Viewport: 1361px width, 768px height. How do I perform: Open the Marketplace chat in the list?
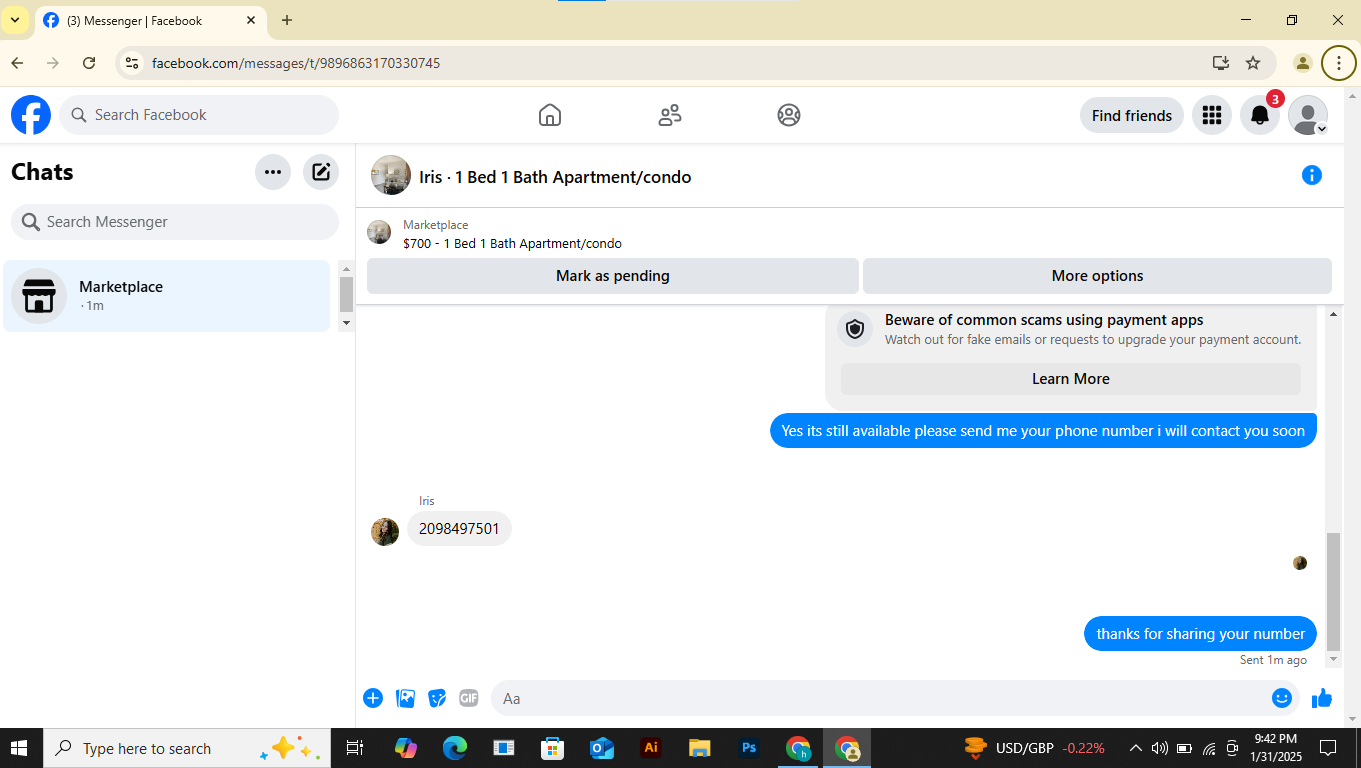point(167,296)
